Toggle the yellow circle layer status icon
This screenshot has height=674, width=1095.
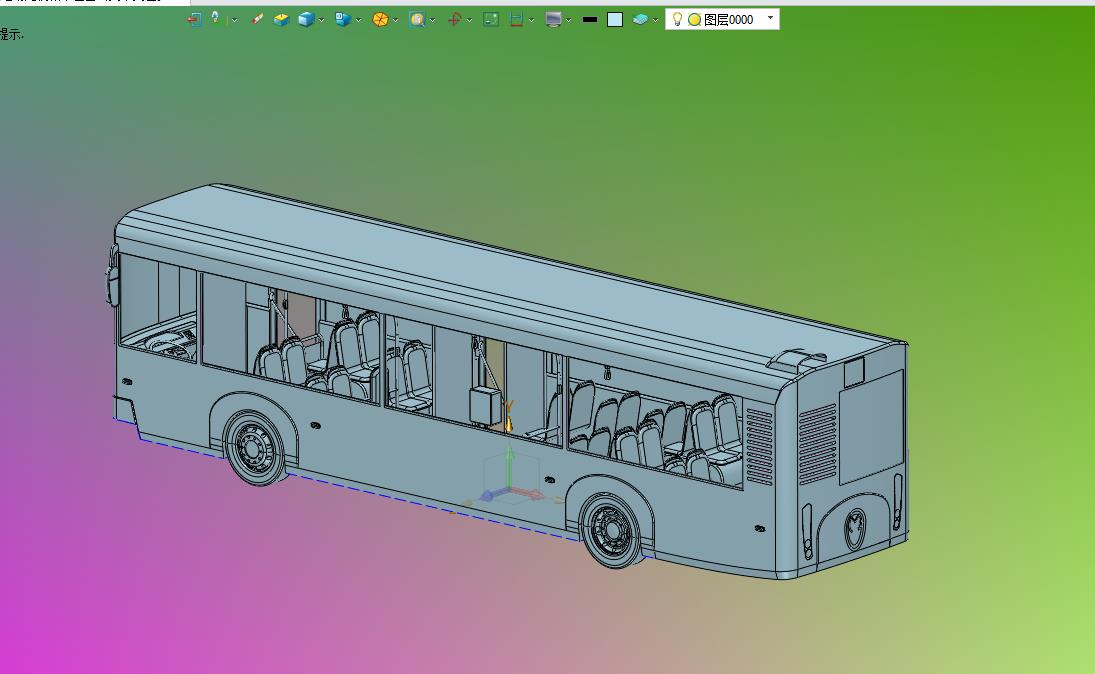pyautogui.click(x=694, y=19)
